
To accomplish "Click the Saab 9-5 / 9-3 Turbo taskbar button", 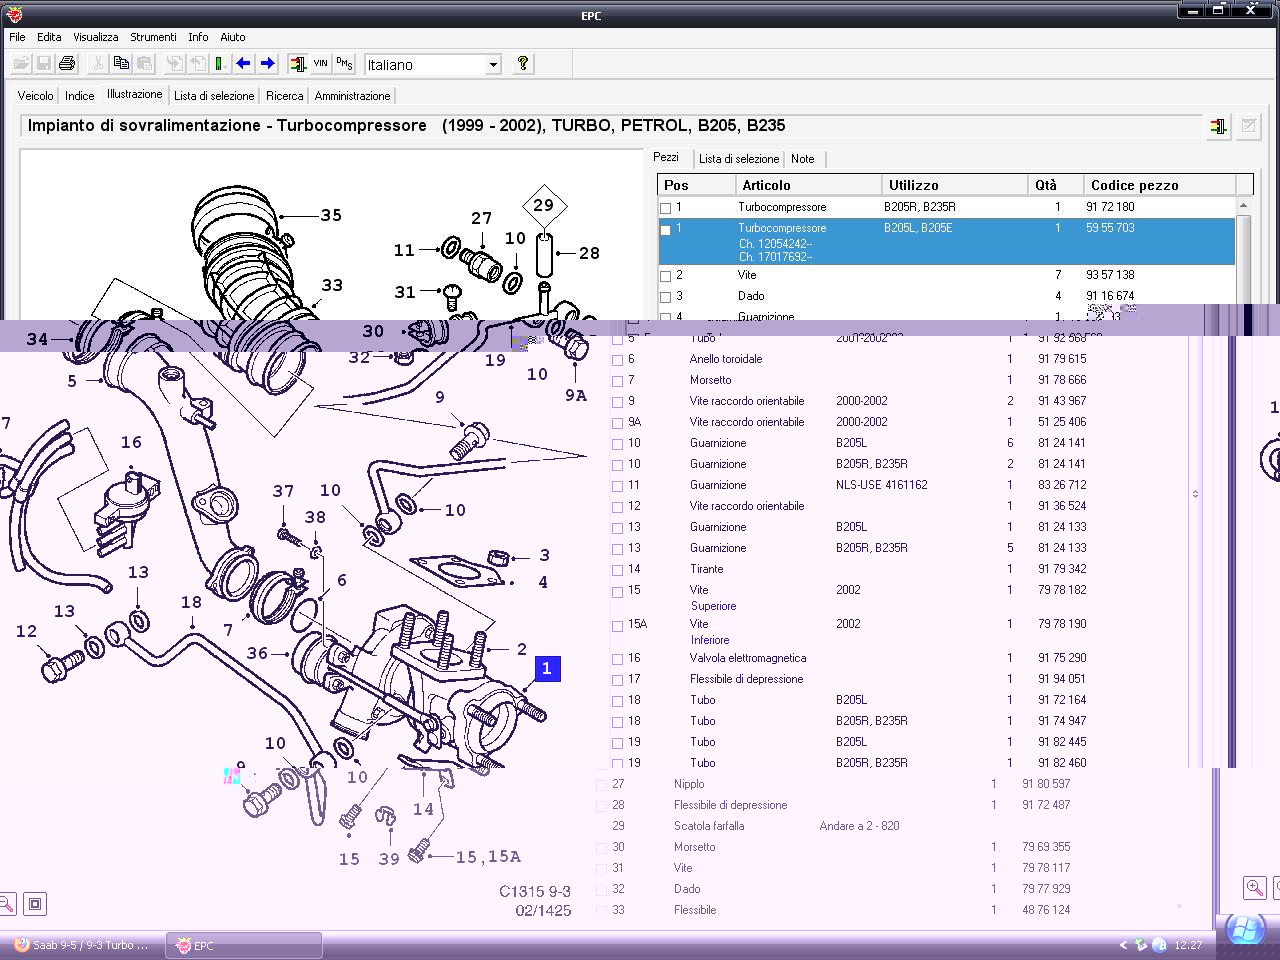I will click(x=82, y=945).
